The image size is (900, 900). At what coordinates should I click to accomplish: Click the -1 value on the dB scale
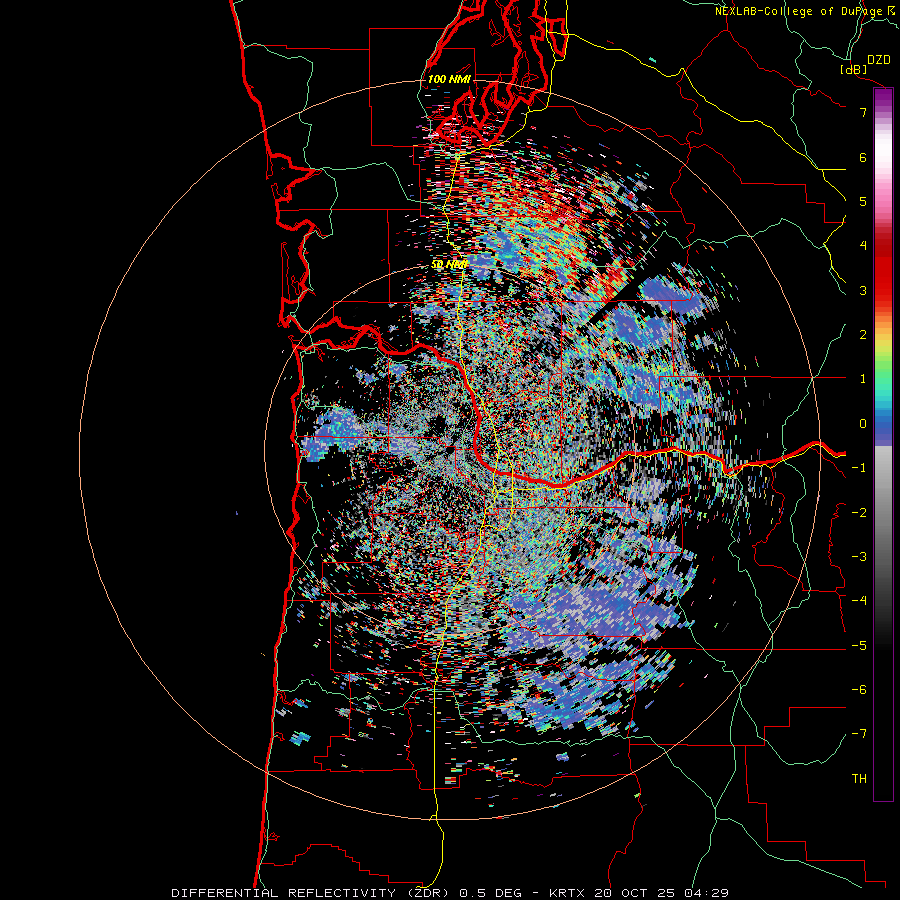859,468
